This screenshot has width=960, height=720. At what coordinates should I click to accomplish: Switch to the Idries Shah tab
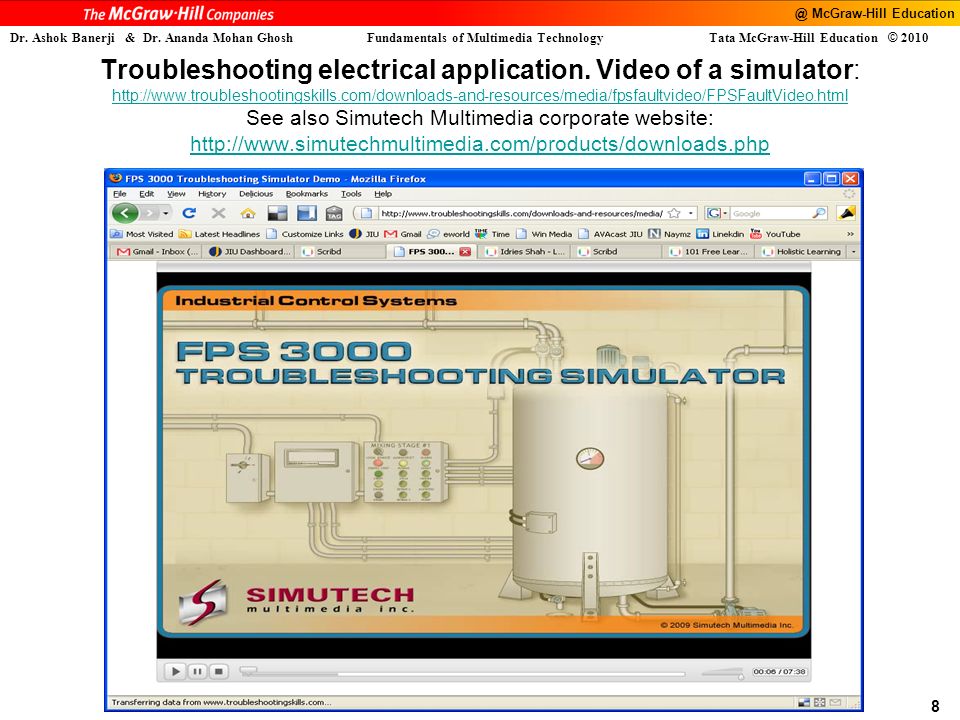(525, 252)
